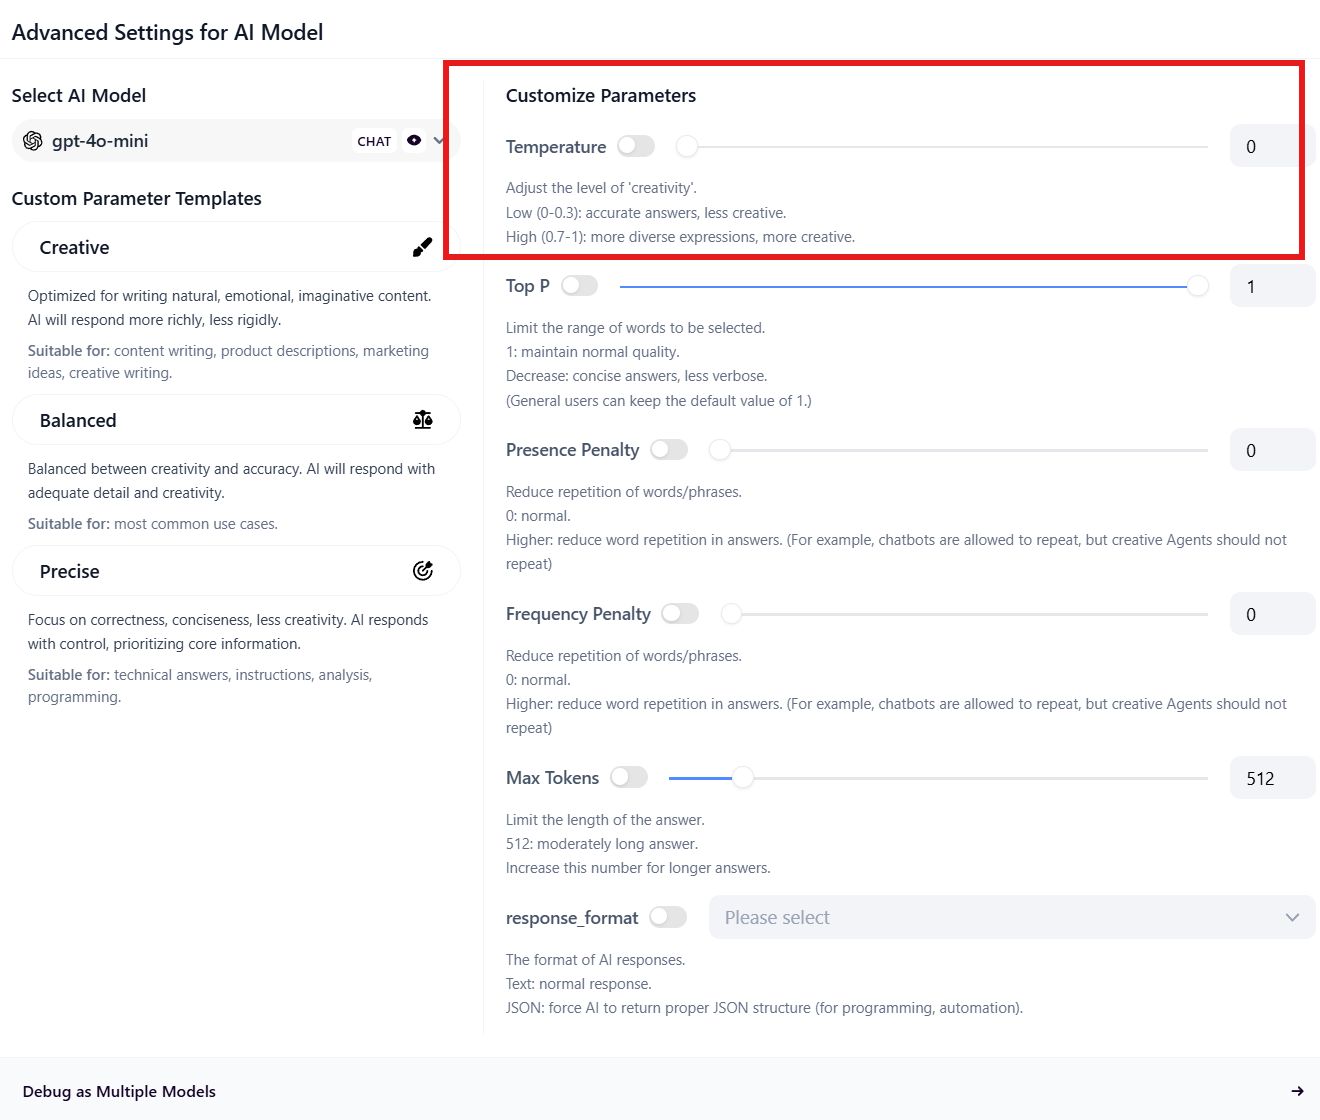Viewport: 1320px width, 1120px height.
Task: Click the Customize Parameters heading
Action: (x=601, y=96)
